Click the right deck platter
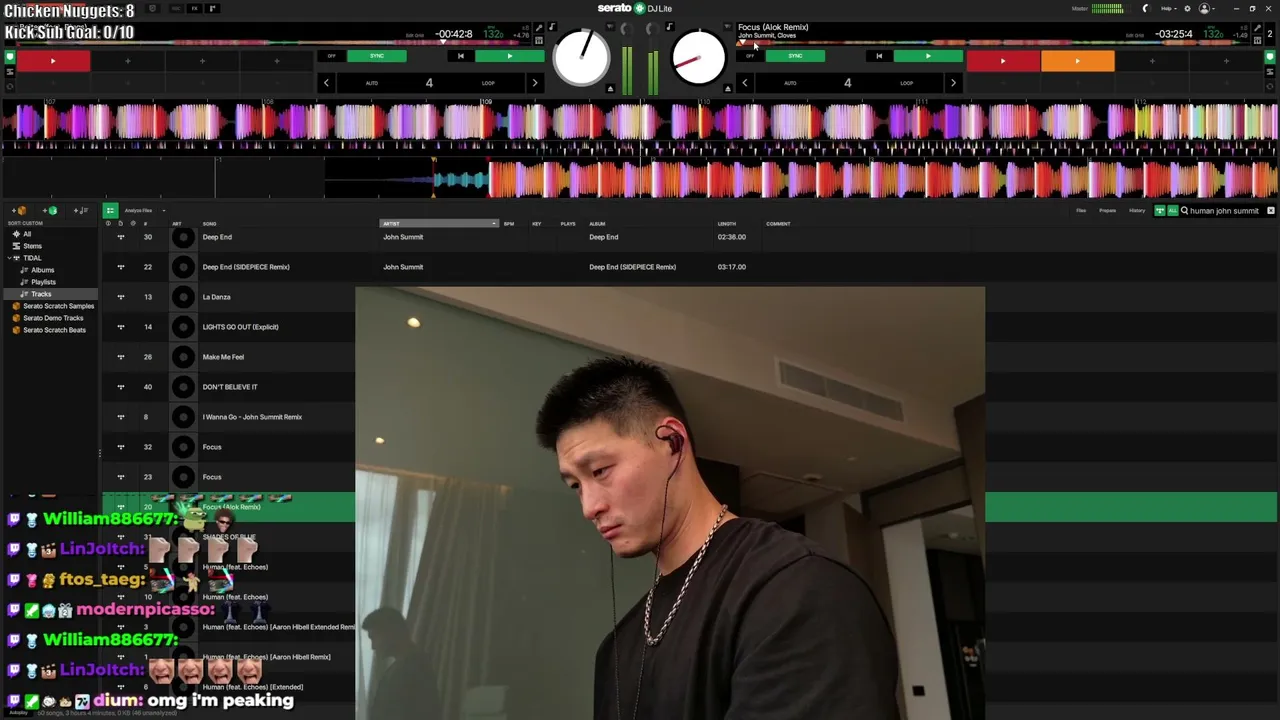Screen dimensions: 1280x720 [x=698, y=57]
